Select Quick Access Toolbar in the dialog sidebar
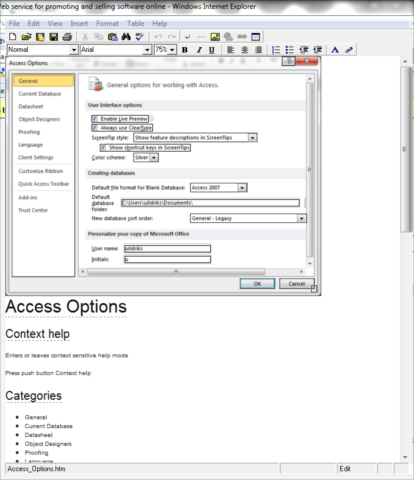The image size is (414, 480). coord(44,184)
